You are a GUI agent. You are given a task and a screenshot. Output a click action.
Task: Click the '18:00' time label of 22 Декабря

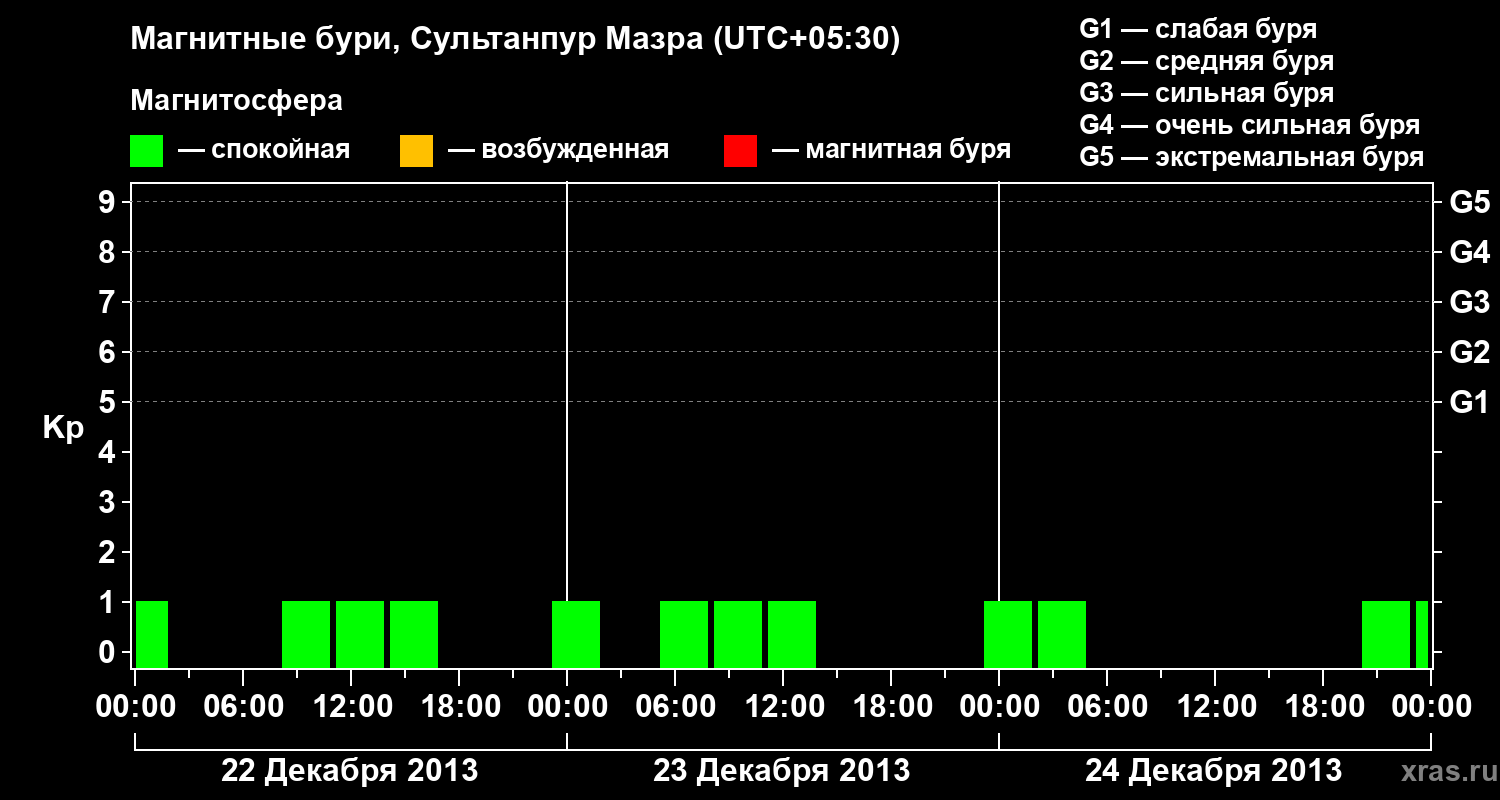[459, 707]
